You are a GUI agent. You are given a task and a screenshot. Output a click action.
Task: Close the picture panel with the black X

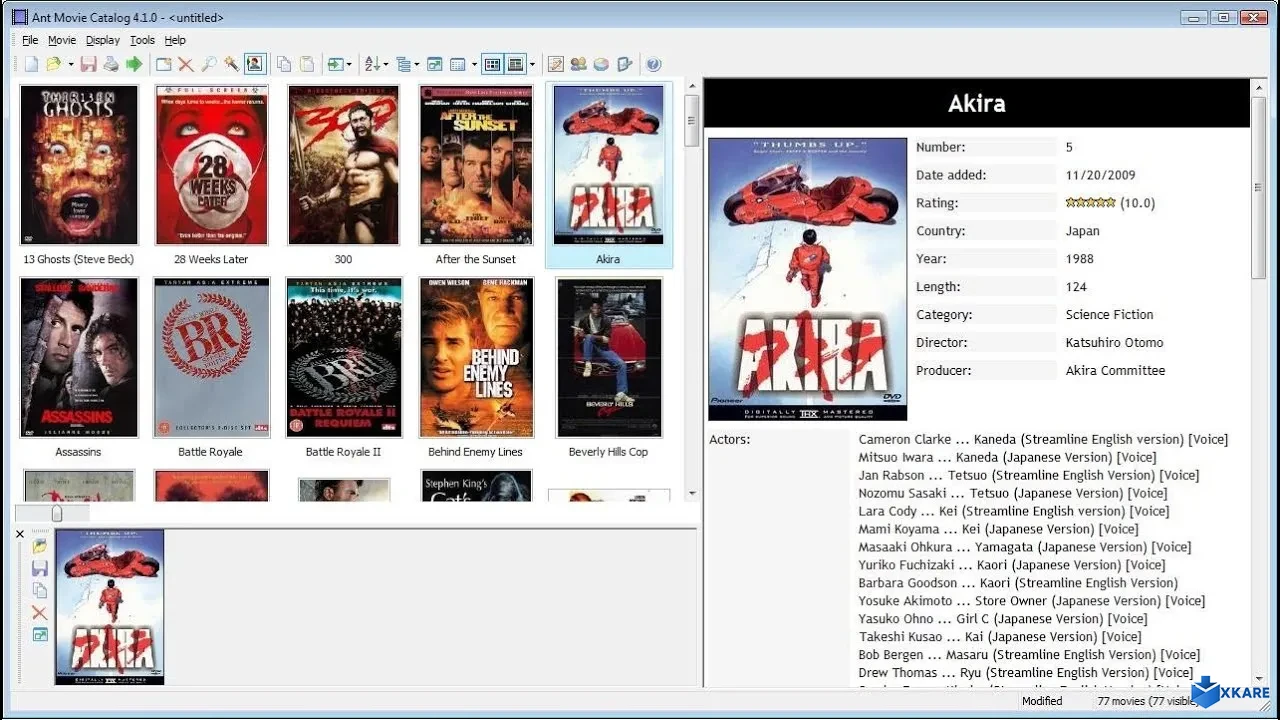[x=20, y=534]
